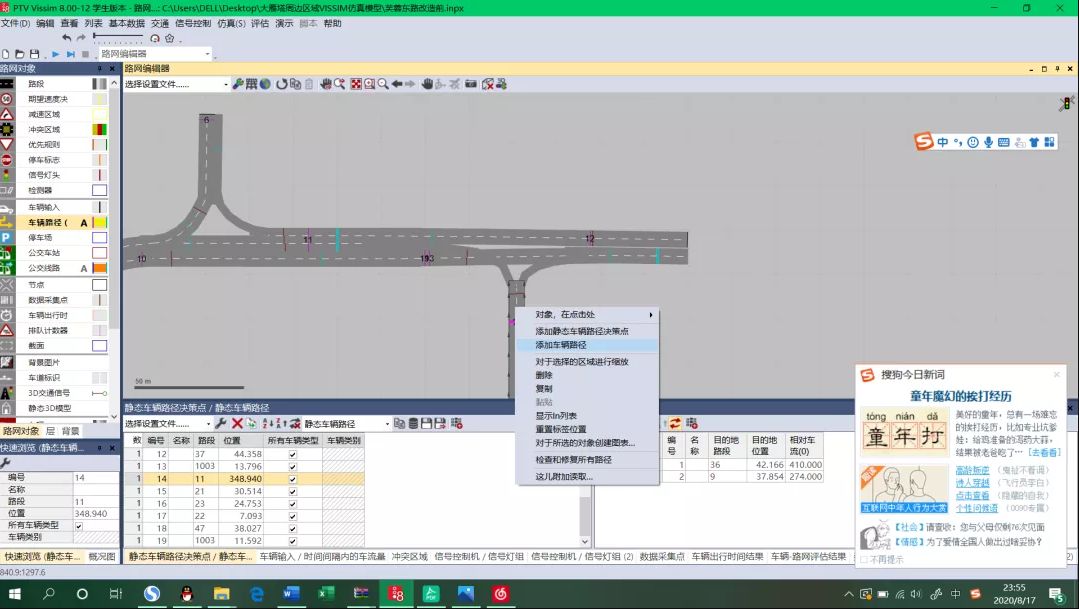1079x609 pixels.
Task: Select the Stop Signs (停车标志) icon
Action: point(7,160)
